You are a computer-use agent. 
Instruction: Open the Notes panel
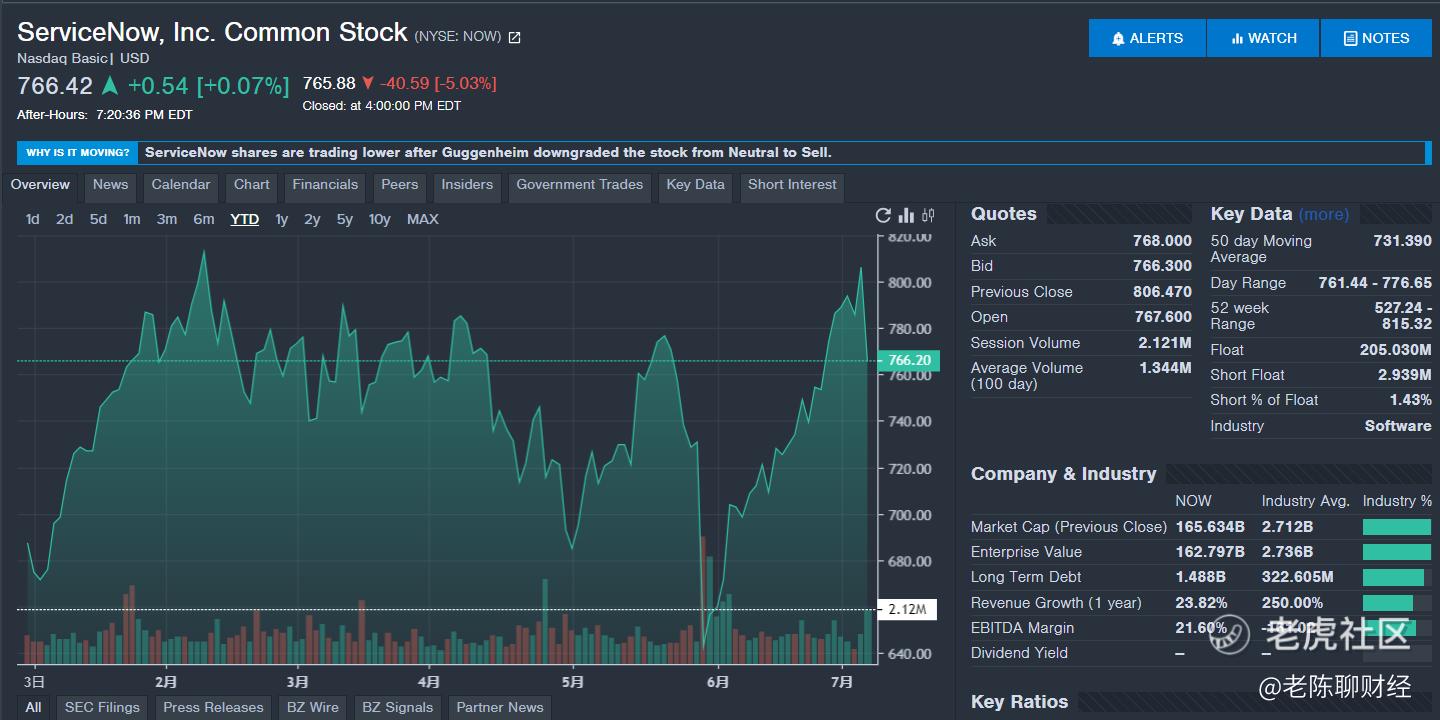[x=1375, y=38]
